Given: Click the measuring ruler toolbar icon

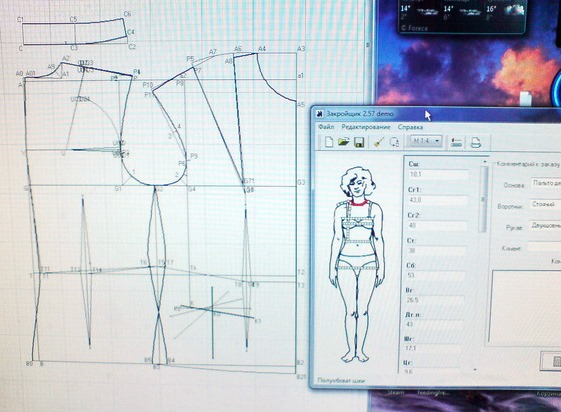Looking at the screenshot, I should (456, 142).
